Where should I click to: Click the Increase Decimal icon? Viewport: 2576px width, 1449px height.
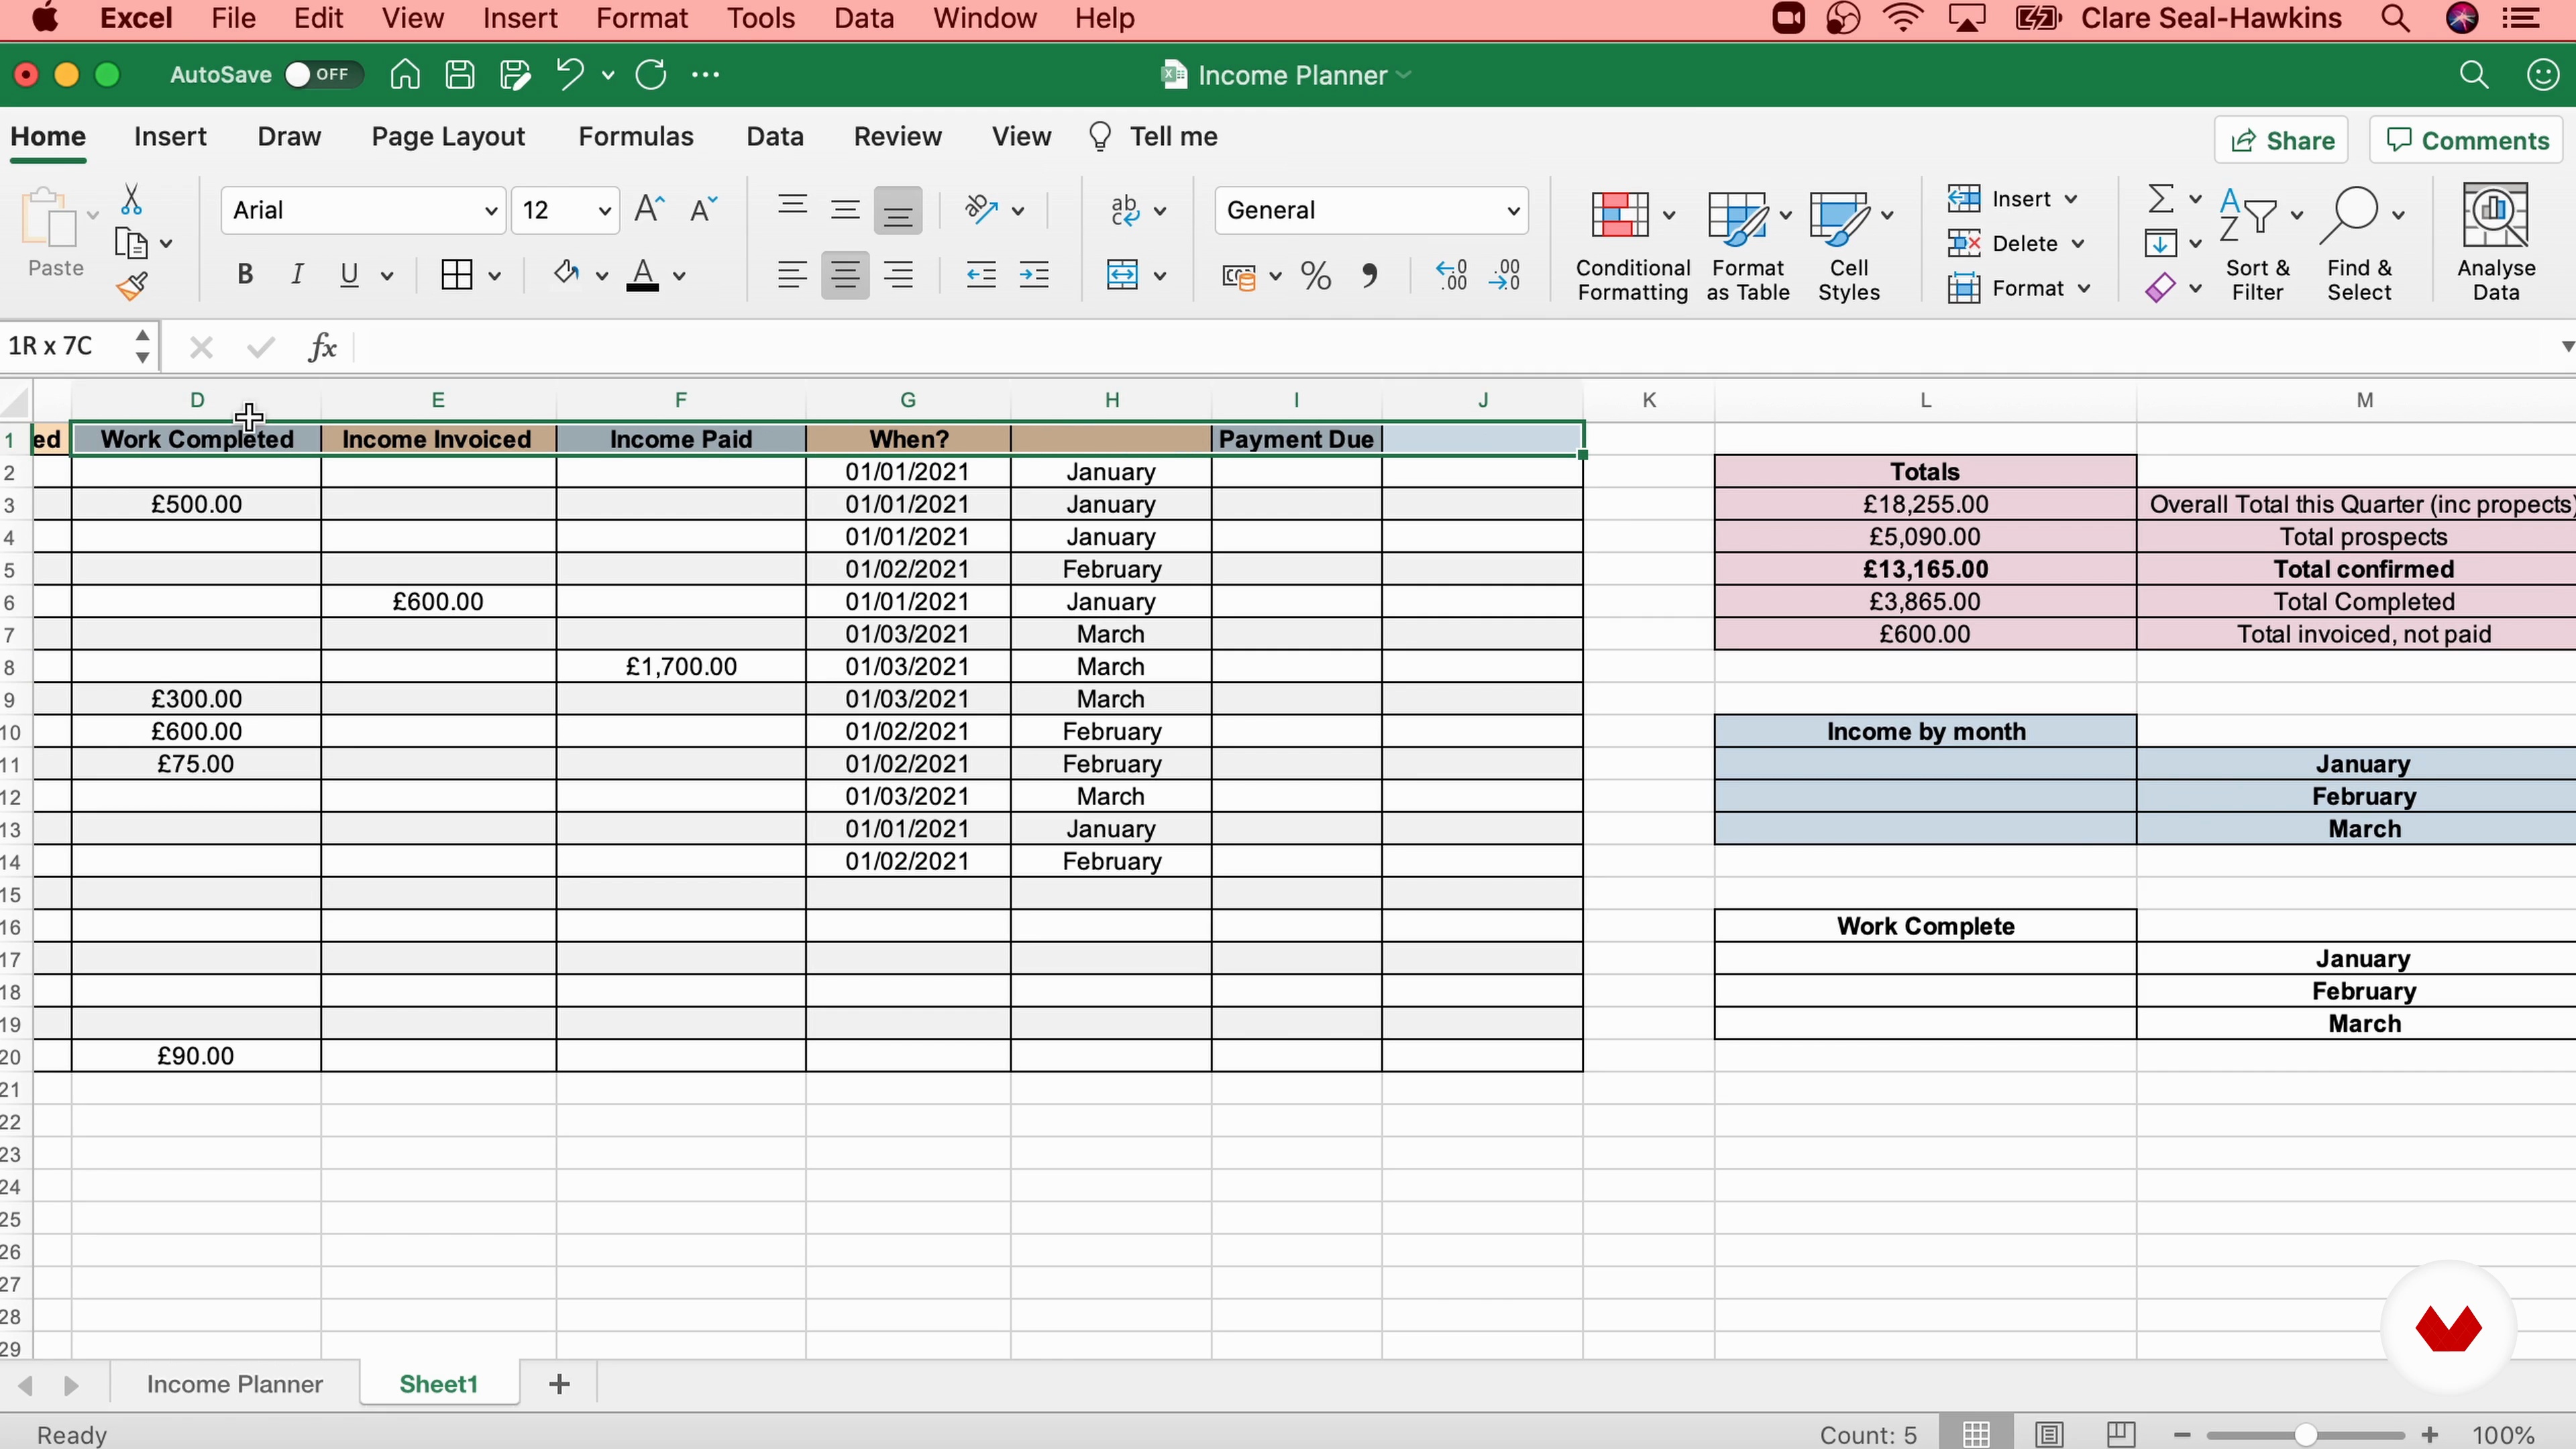(x=1451, y=275)
